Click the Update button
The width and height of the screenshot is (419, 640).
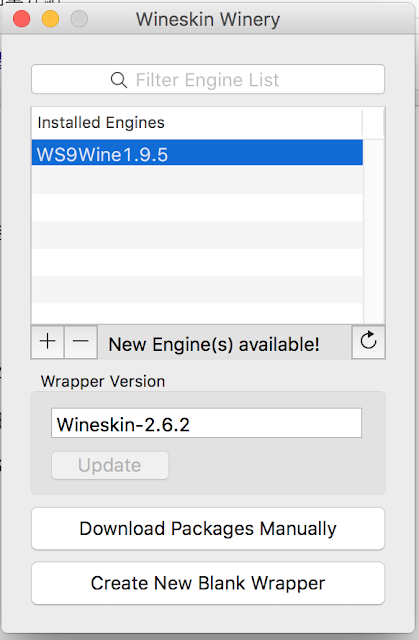[110, 465]
